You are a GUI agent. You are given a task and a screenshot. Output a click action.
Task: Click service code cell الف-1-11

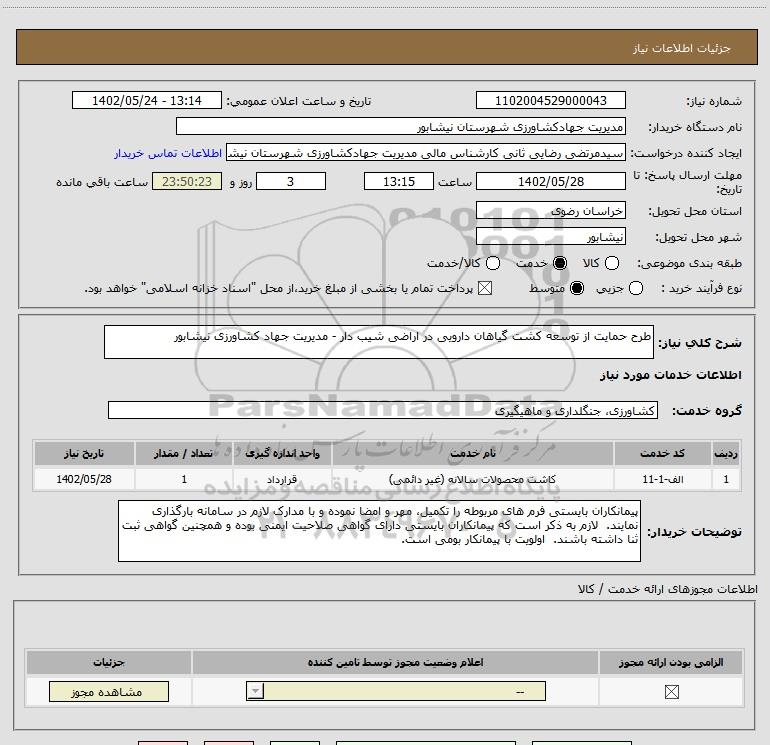click(x=662, y=479)
